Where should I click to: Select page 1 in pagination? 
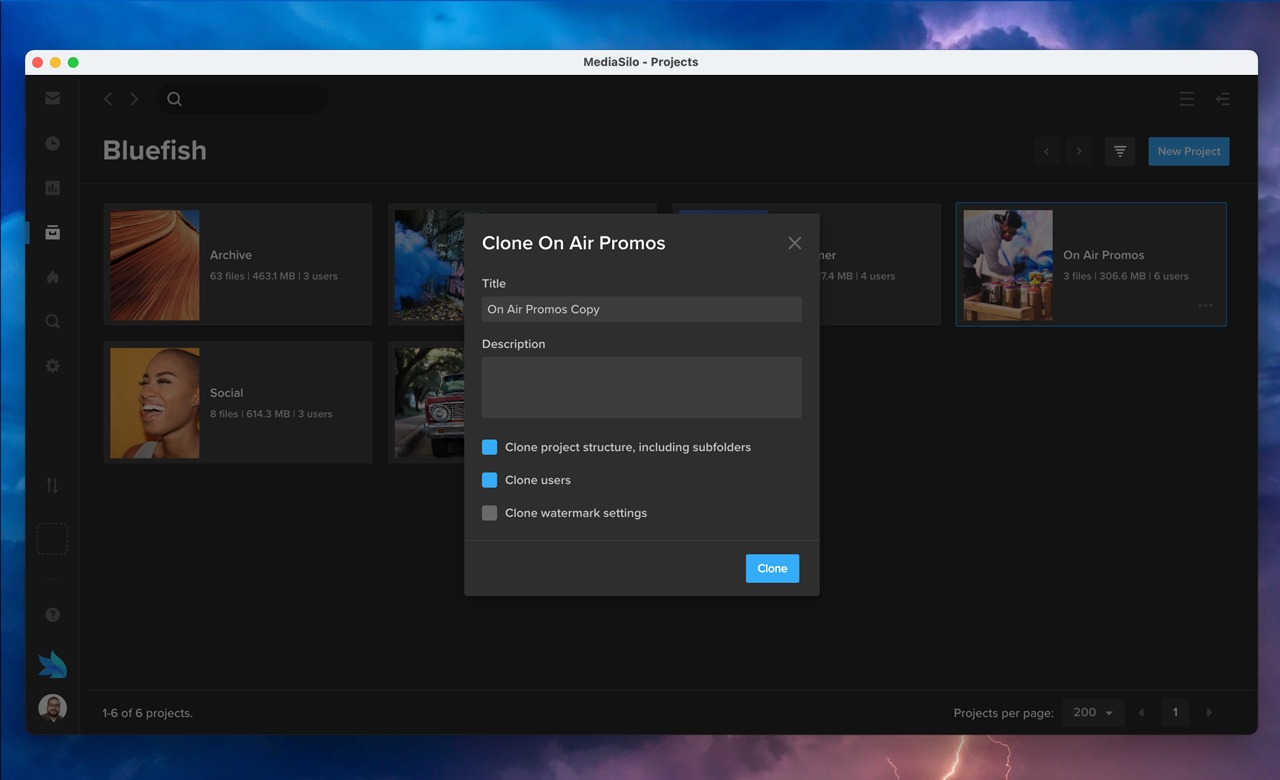tap(1175, 712)
